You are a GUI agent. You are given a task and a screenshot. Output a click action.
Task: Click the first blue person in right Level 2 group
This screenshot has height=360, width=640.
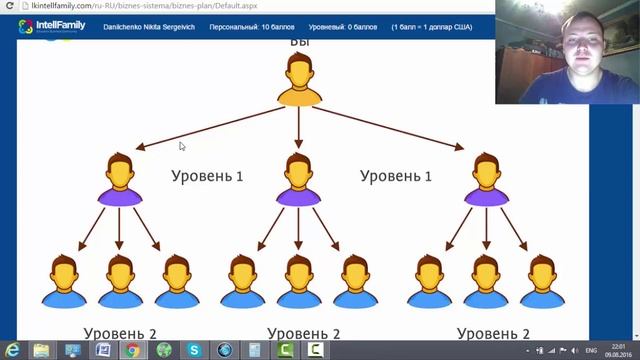(x=429, y=281)
